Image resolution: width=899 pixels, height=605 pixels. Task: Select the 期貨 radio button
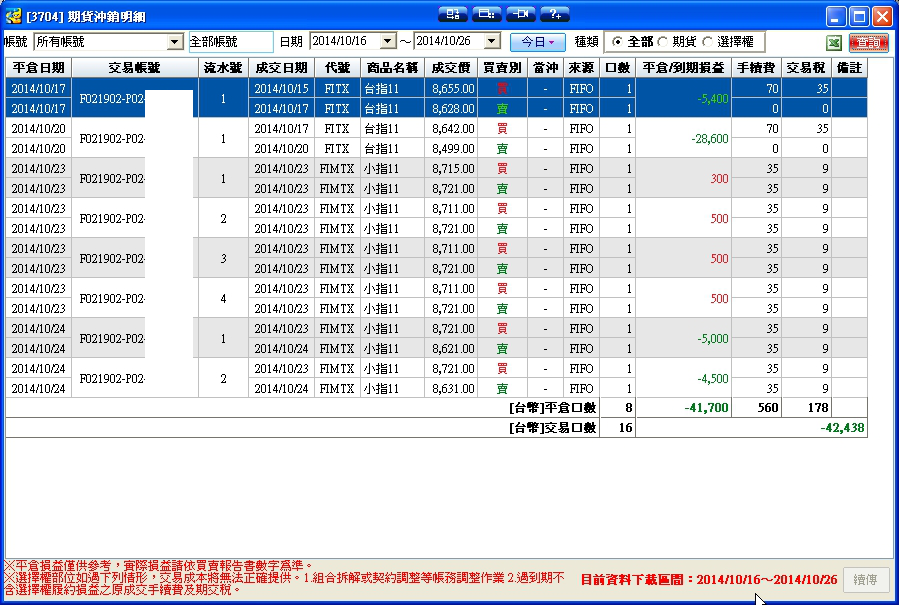[x=663, y=41]
